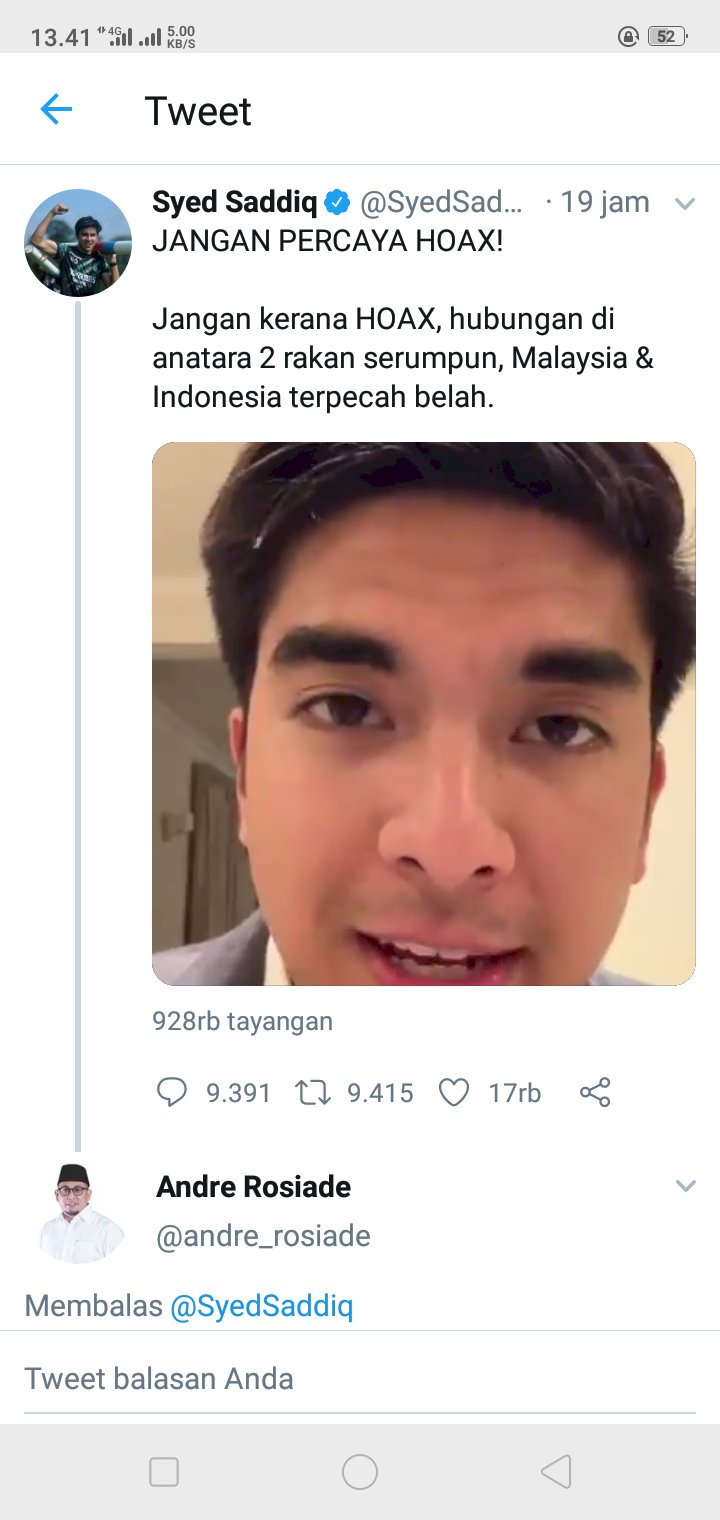Open Syed Saddiq tweet options chevron

685,204
